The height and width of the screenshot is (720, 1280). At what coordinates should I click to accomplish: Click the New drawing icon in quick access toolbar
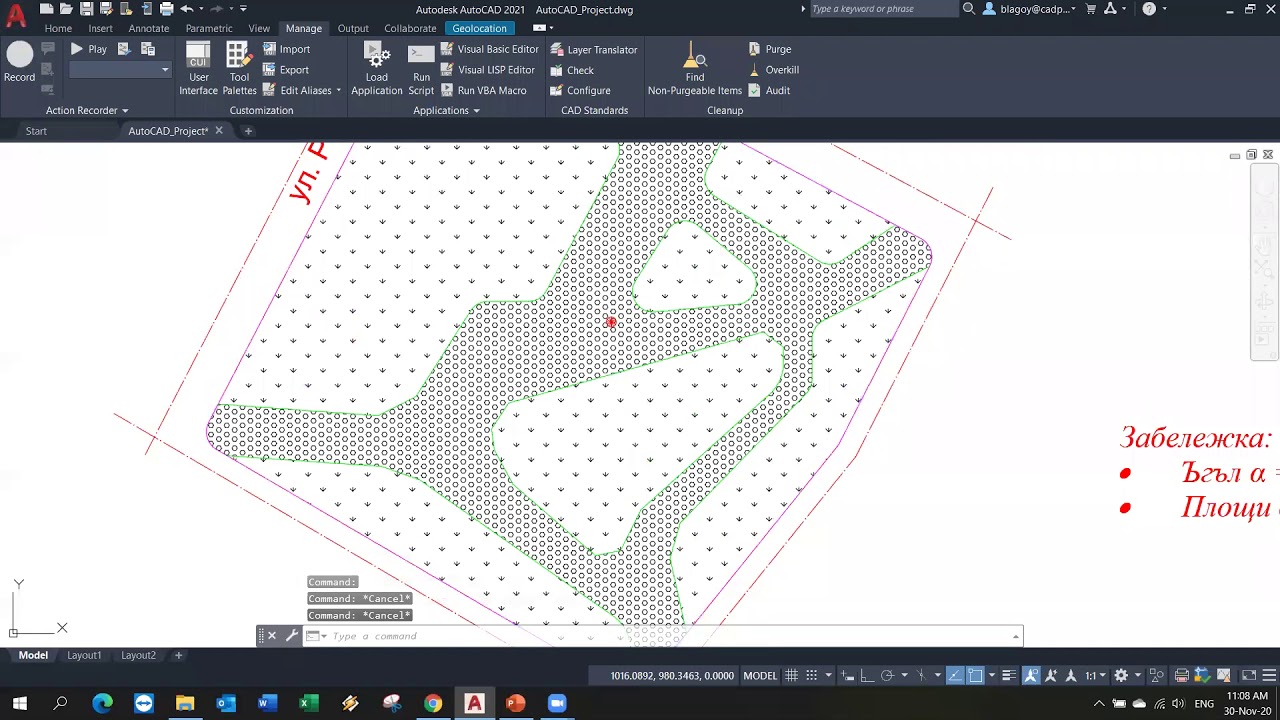47,9
